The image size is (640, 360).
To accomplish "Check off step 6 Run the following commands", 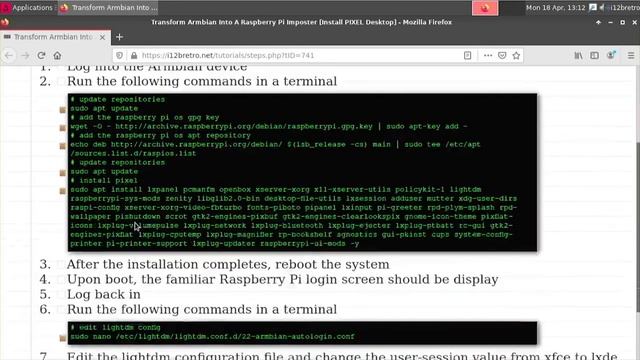I will coord(60,309).
